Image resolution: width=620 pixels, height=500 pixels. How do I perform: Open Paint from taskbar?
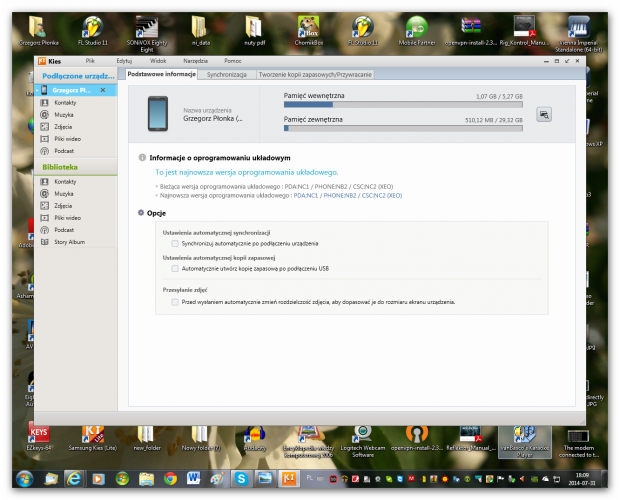pos(217,479)
